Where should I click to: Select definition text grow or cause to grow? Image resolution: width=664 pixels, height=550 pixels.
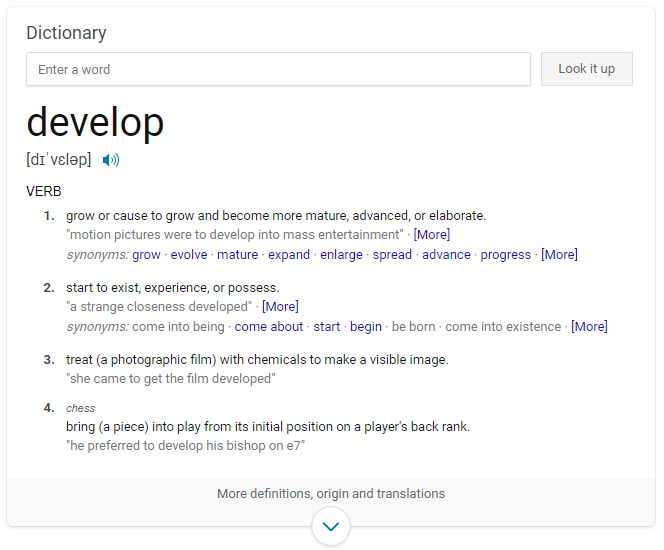click(x=276, y=216)
